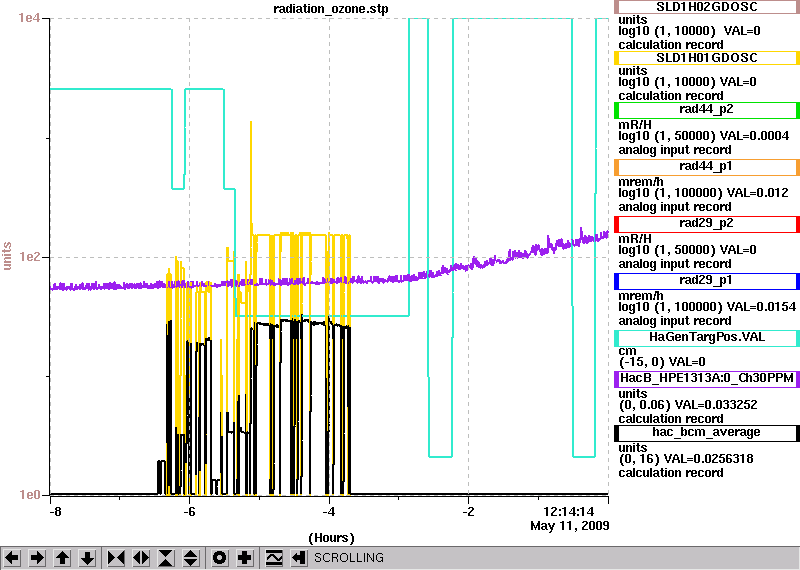The width and height of the screenshot is (800, 570).
Task: Compress the time axis with the inward-triangles icon
Action: (116, 558)
